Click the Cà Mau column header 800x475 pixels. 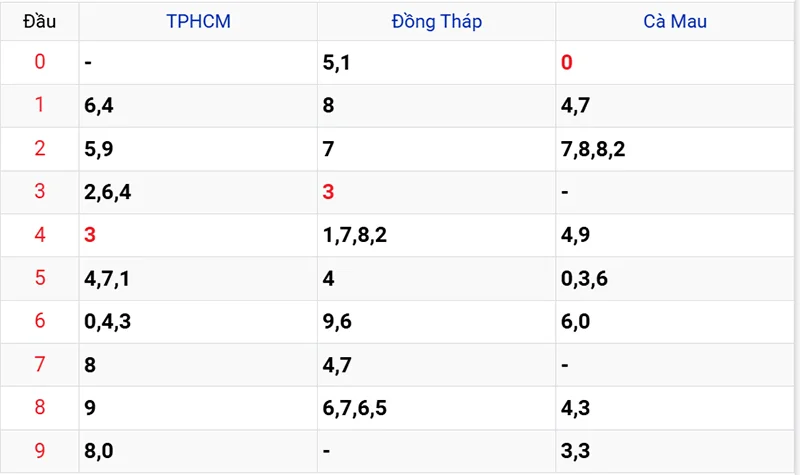tap(675, 21)
